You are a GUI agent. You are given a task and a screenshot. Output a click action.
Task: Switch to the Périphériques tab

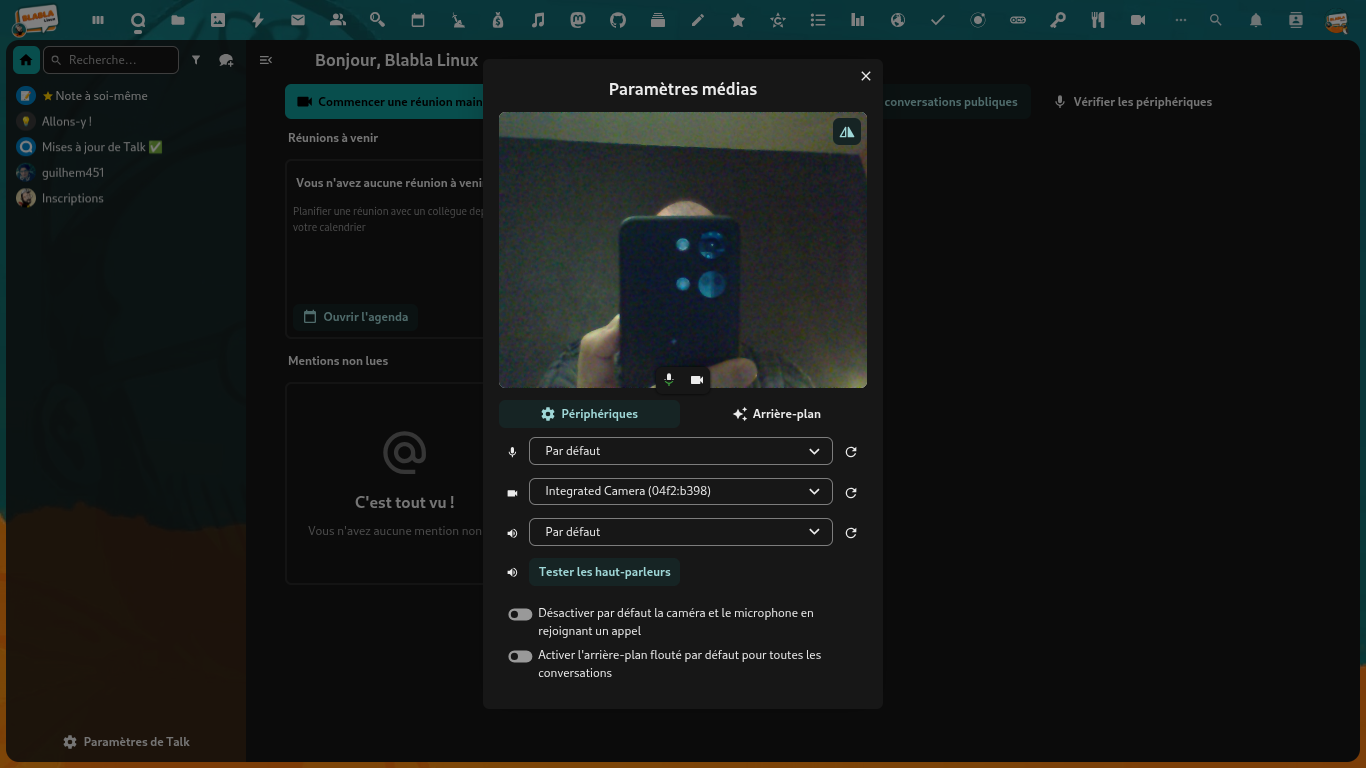click(x=589, y=414)
